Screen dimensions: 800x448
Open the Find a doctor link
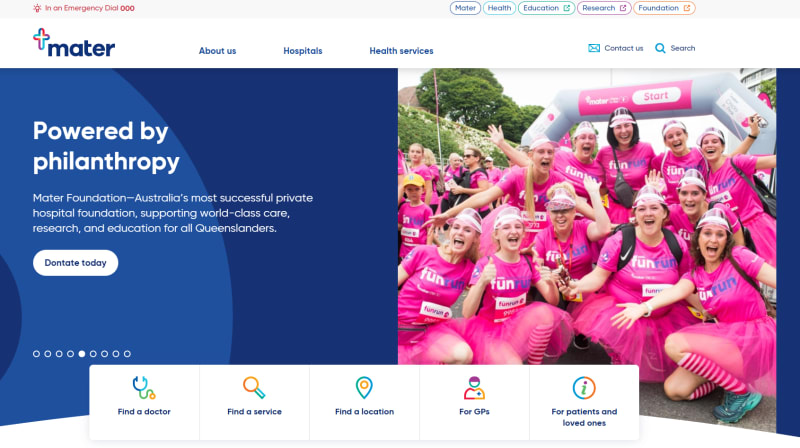click(144, 411)
